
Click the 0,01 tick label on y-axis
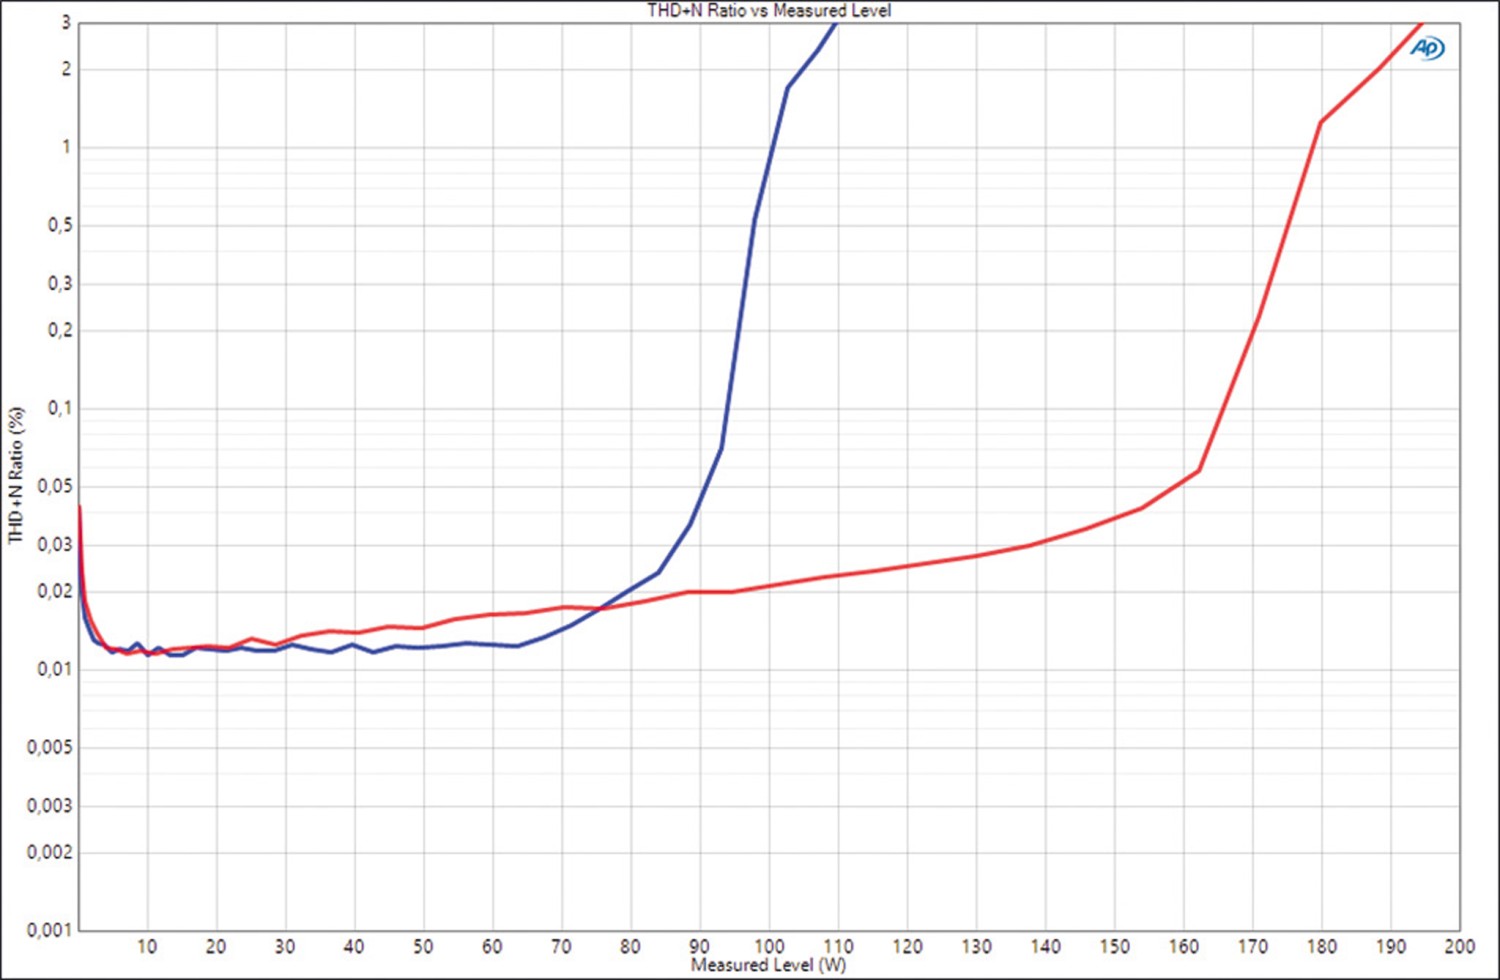[x=55, y=669]
